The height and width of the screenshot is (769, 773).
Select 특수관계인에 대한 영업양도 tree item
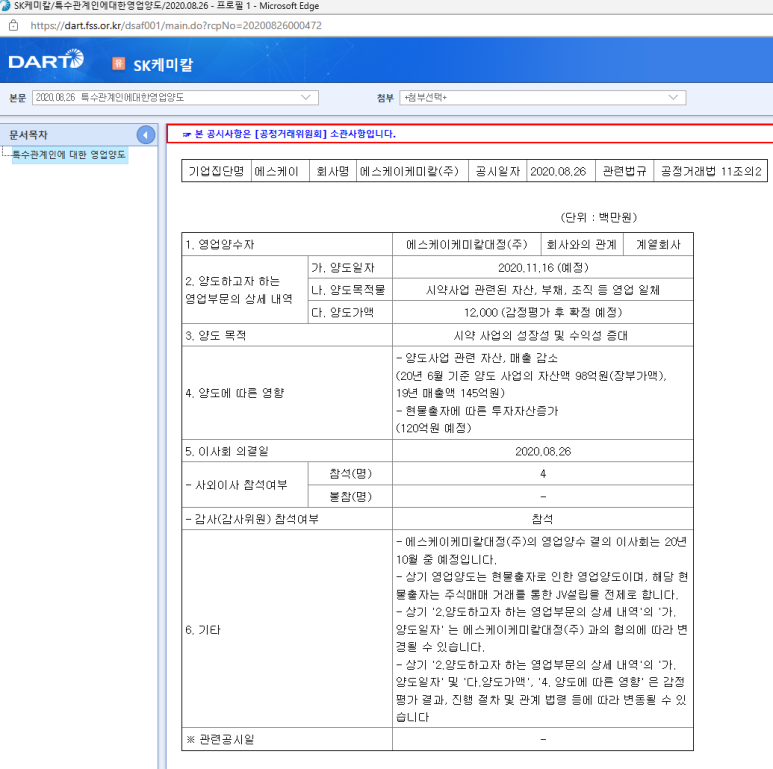(x=69, y=155)
